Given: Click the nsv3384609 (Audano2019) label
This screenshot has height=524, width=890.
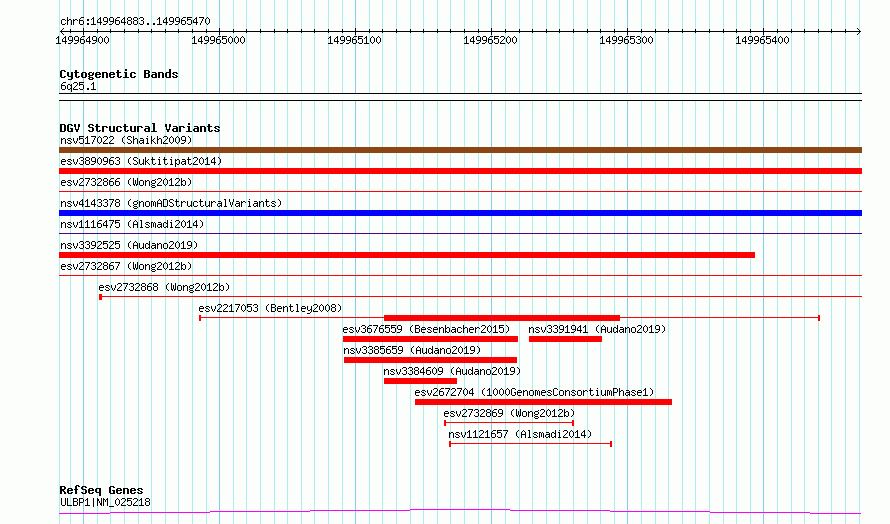Looking at the screenshot, I should tap(452, 371).
